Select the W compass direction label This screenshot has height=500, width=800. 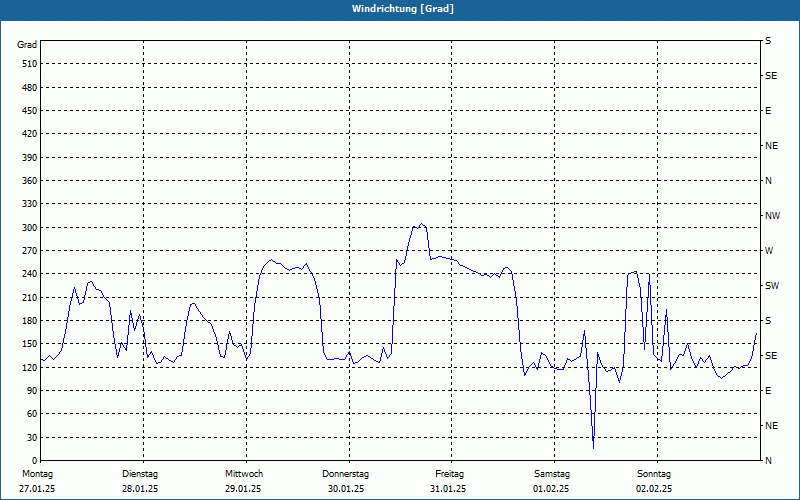(x=769, y=251)
